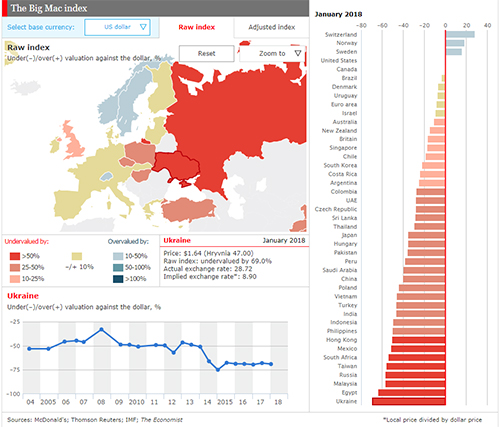The image size is (500, 427).
Task: Click the 2018 last point on Ukraine line
Action: tap(271, 364)
